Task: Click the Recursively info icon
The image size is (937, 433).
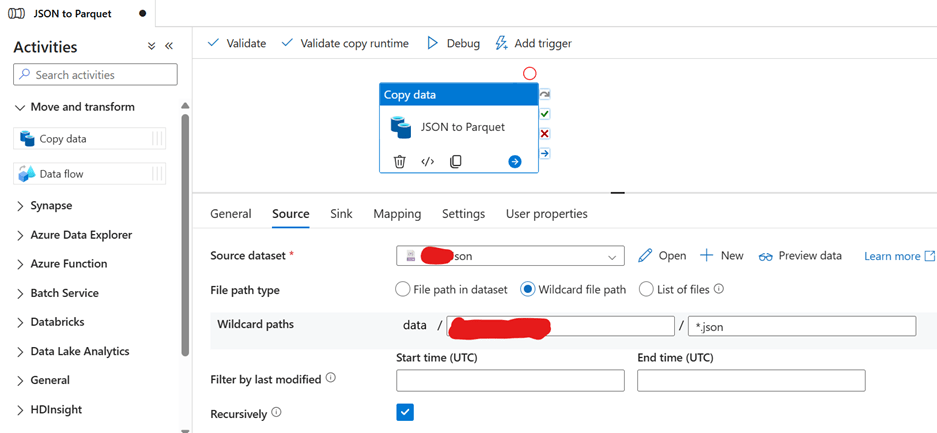Action: pyautogui.click(x=276, y=412)
